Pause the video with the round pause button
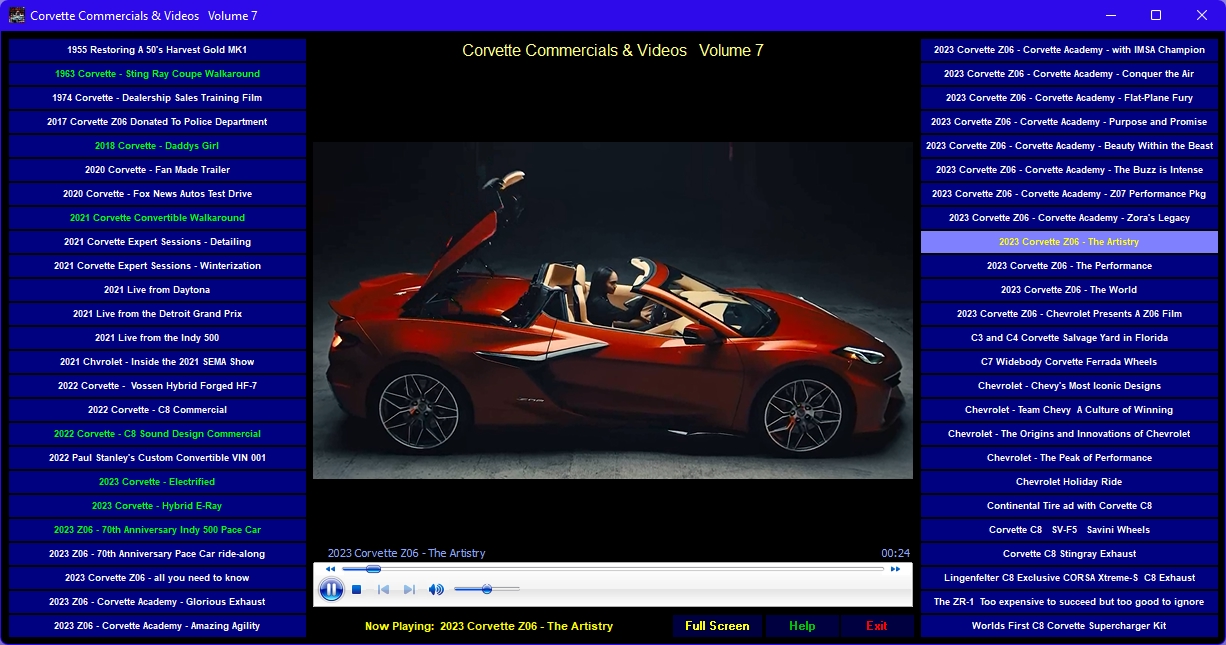Image resolution: width=1226 pixels, height=645 pixels. coord(331,590)
